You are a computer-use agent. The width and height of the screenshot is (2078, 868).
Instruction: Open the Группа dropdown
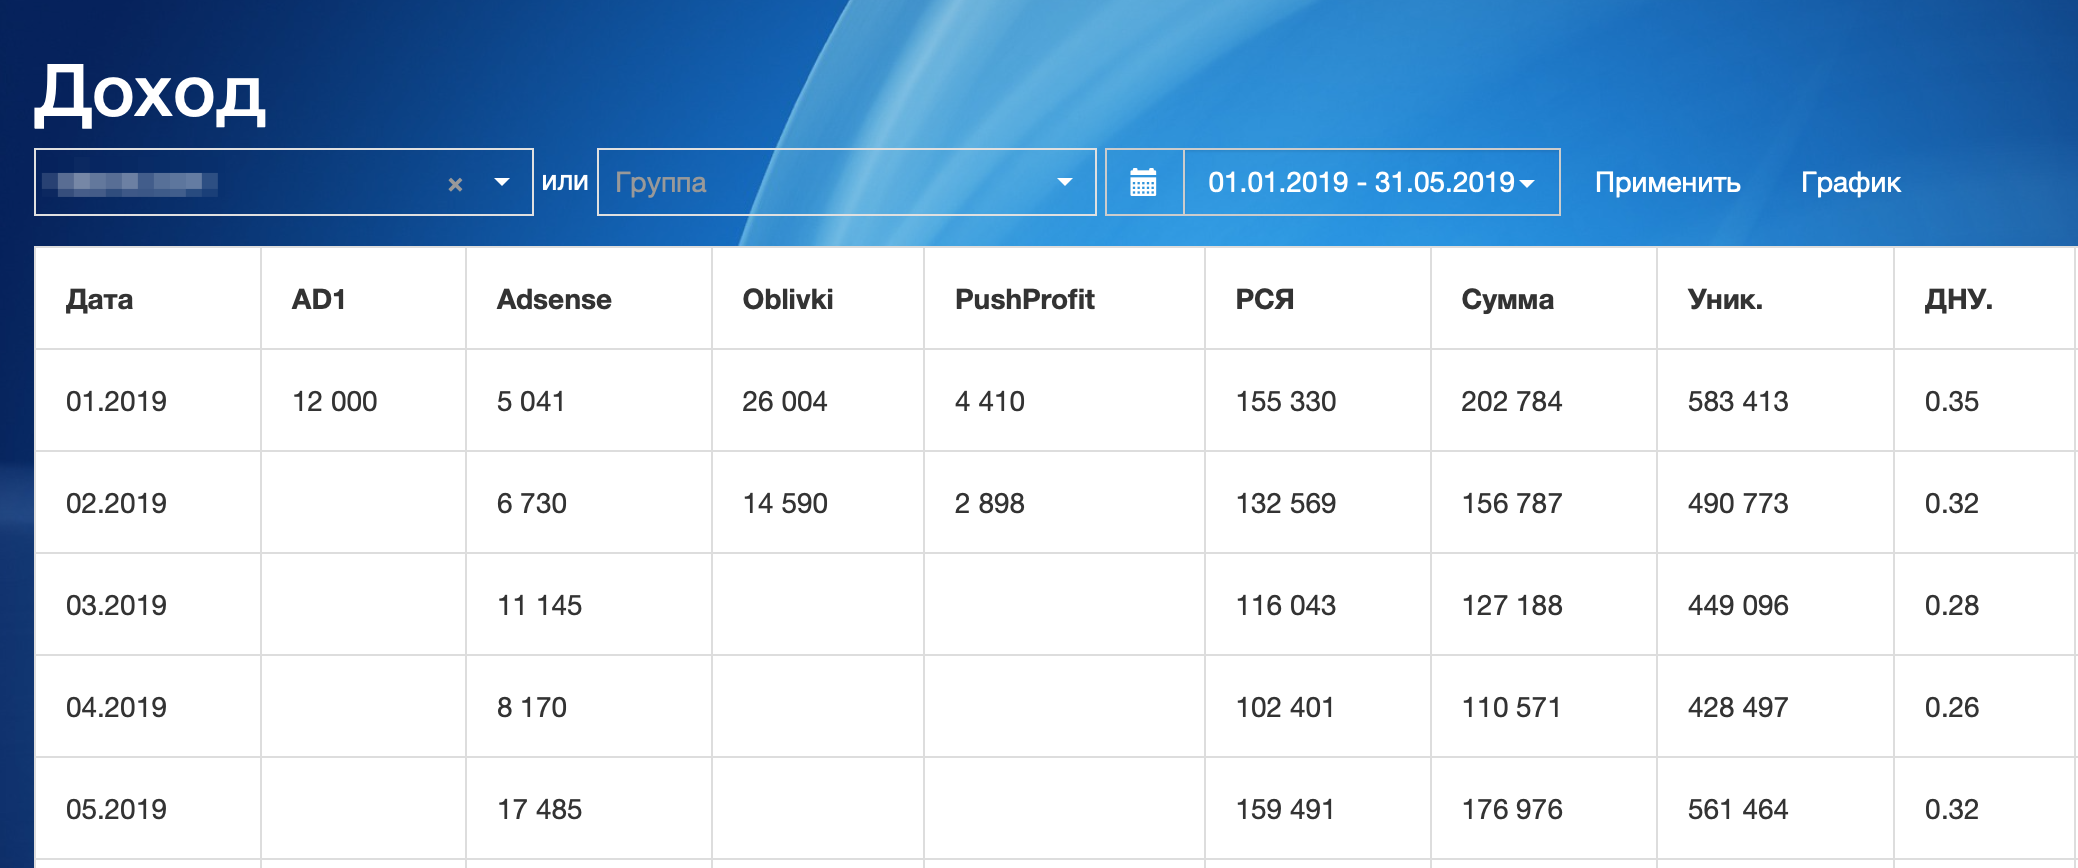(x=845, y=182)
